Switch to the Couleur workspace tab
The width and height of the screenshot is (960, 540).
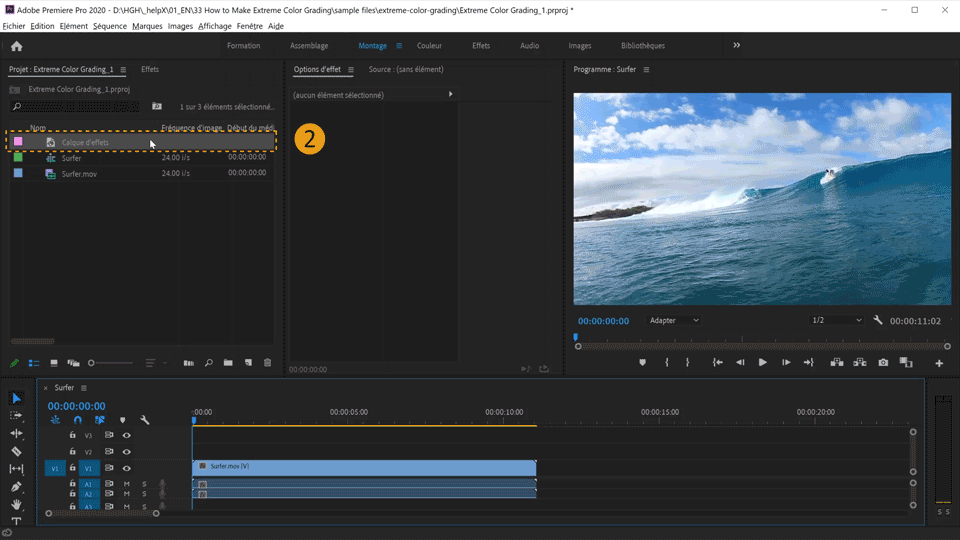429,46
